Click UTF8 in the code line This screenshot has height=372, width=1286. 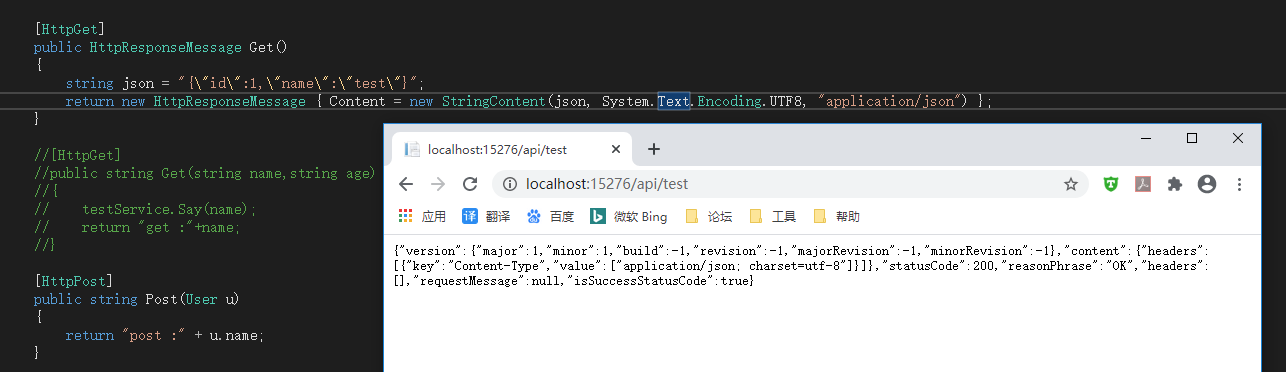785,101
